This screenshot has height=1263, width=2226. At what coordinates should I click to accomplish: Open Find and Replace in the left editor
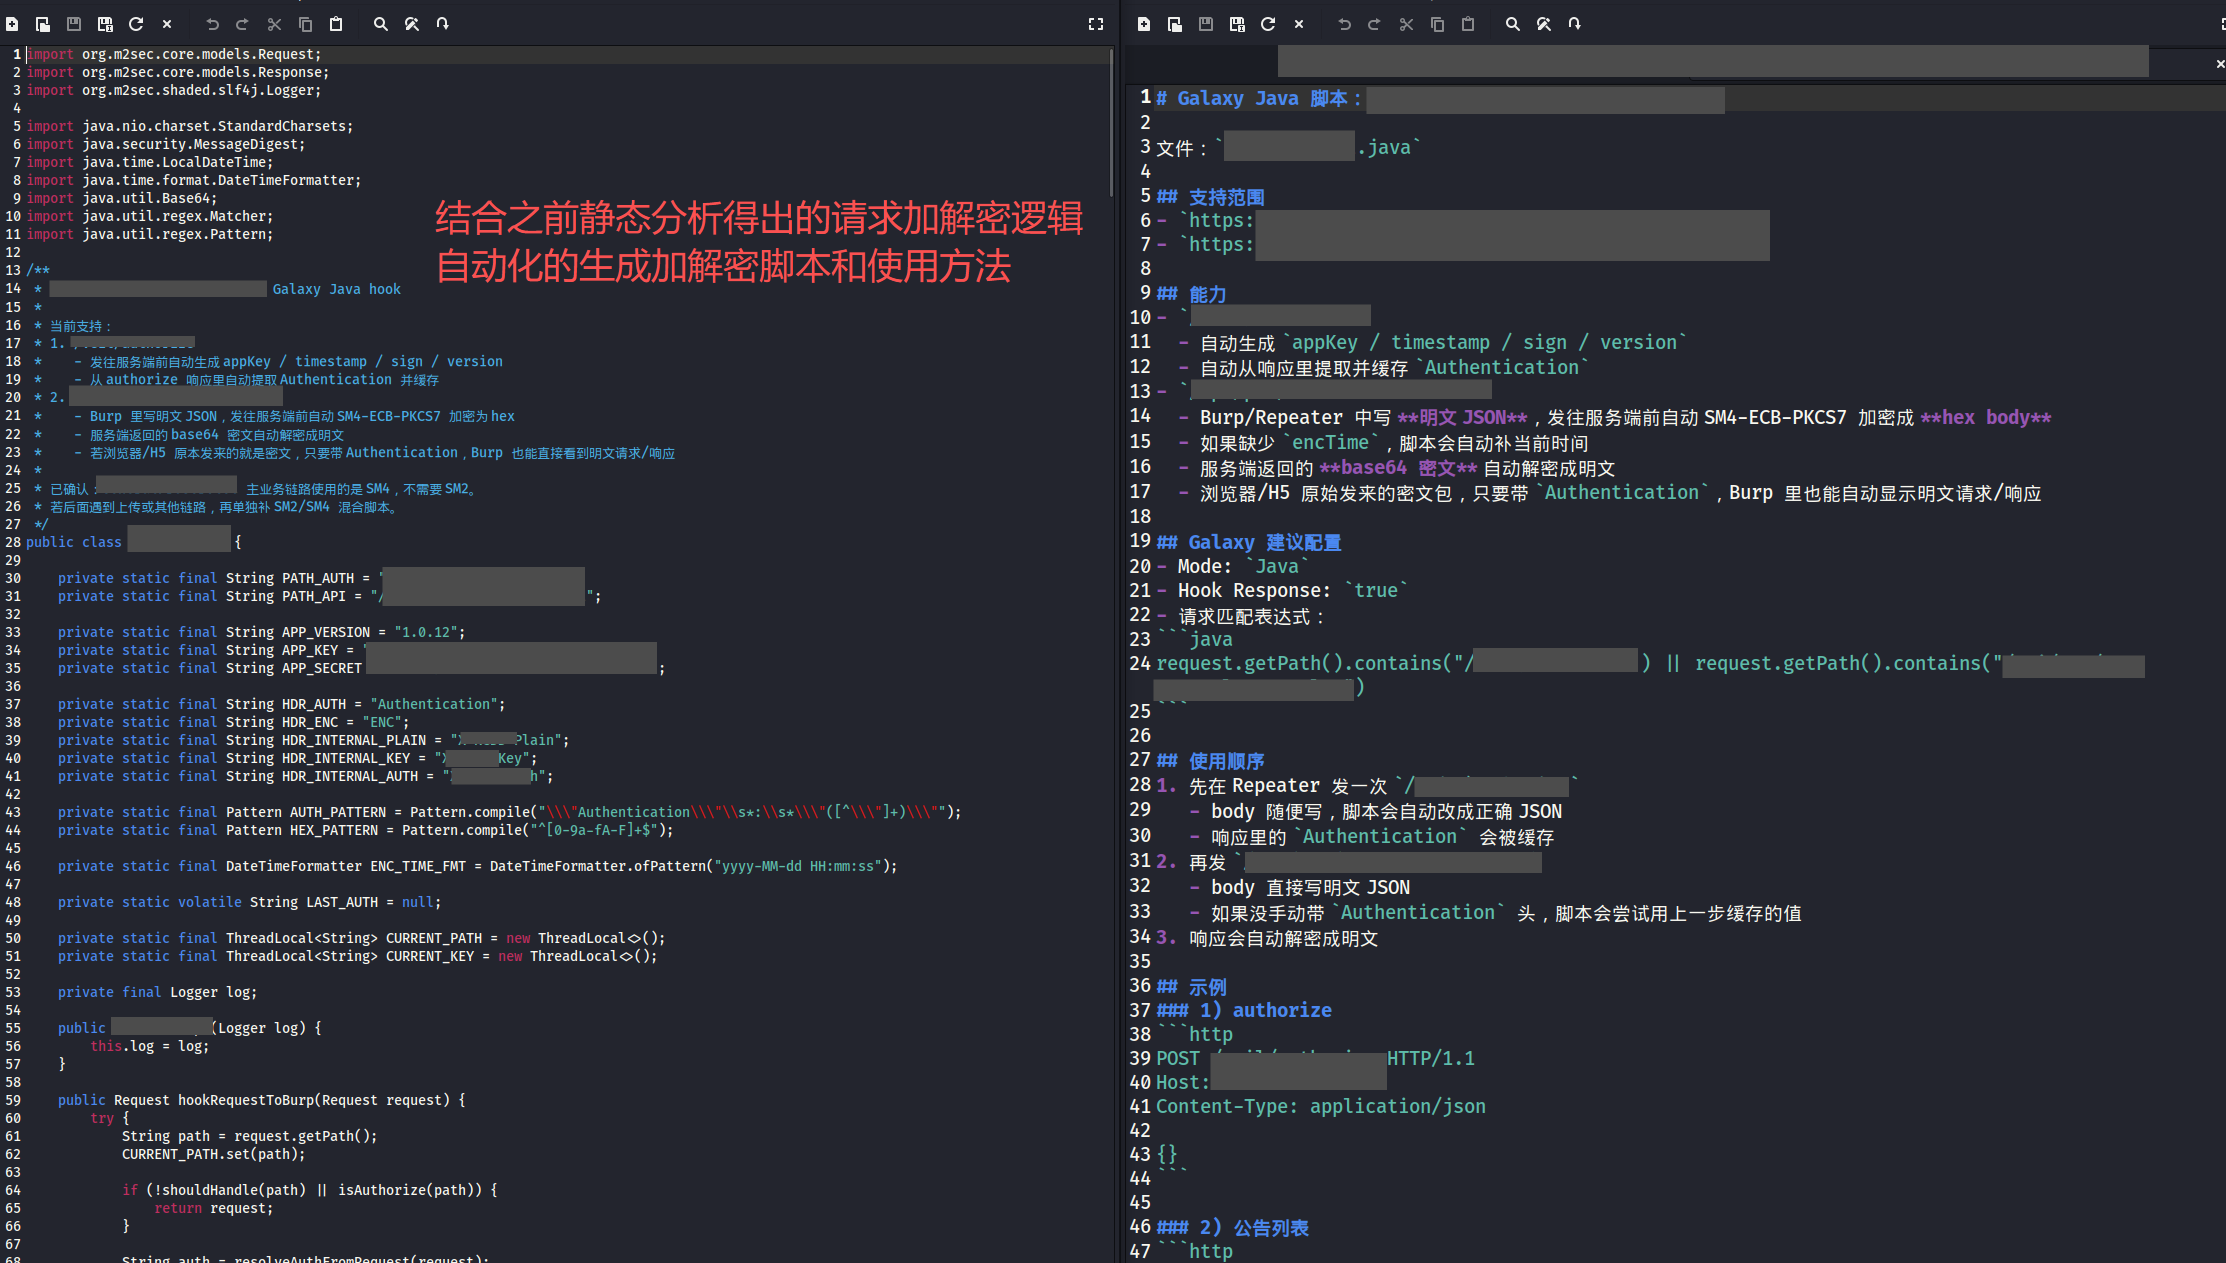pyautogui.click(x=412, y=24)
